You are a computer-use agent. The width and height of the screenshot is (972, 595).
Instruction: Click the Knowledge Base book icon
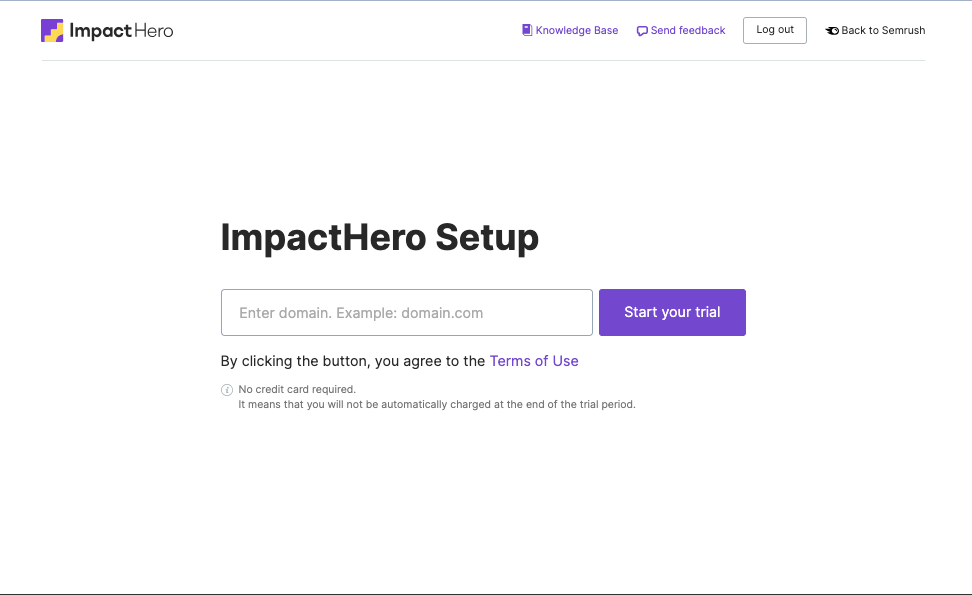coord(526,30)
